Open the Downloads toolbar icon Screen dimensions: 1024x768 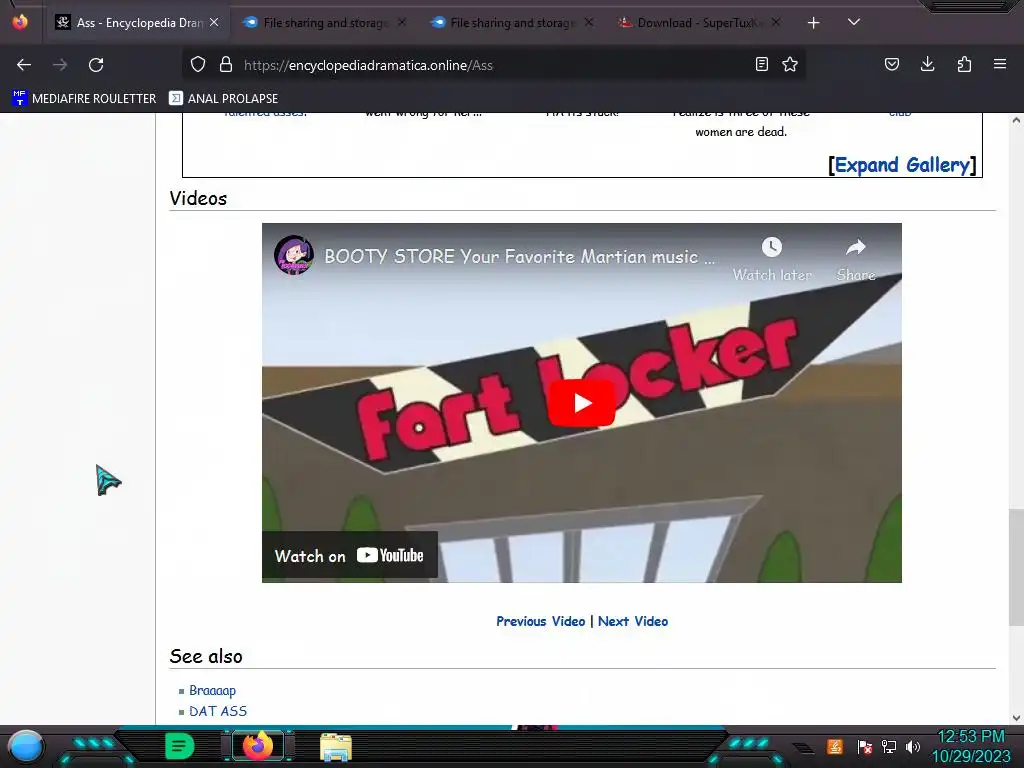(927, 64)
